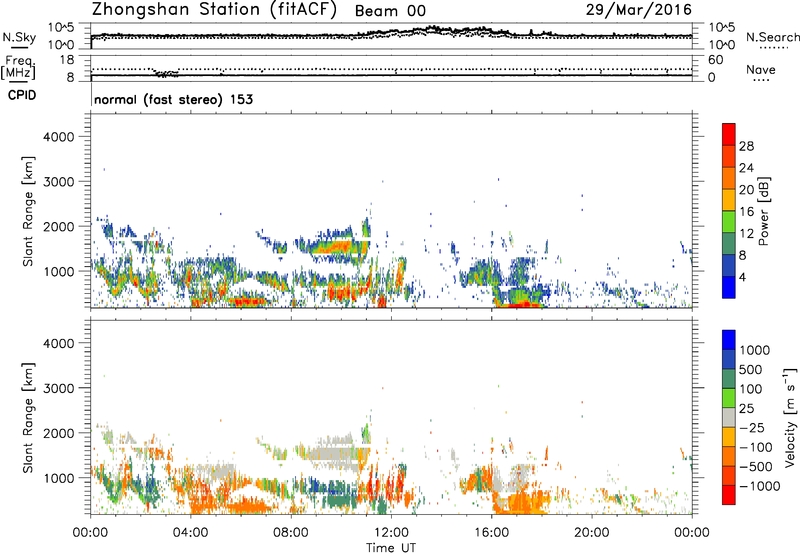
Task: Click the 'Velocity [m s⁻¹]' colorbar label
Action: [x=790, y=417]
